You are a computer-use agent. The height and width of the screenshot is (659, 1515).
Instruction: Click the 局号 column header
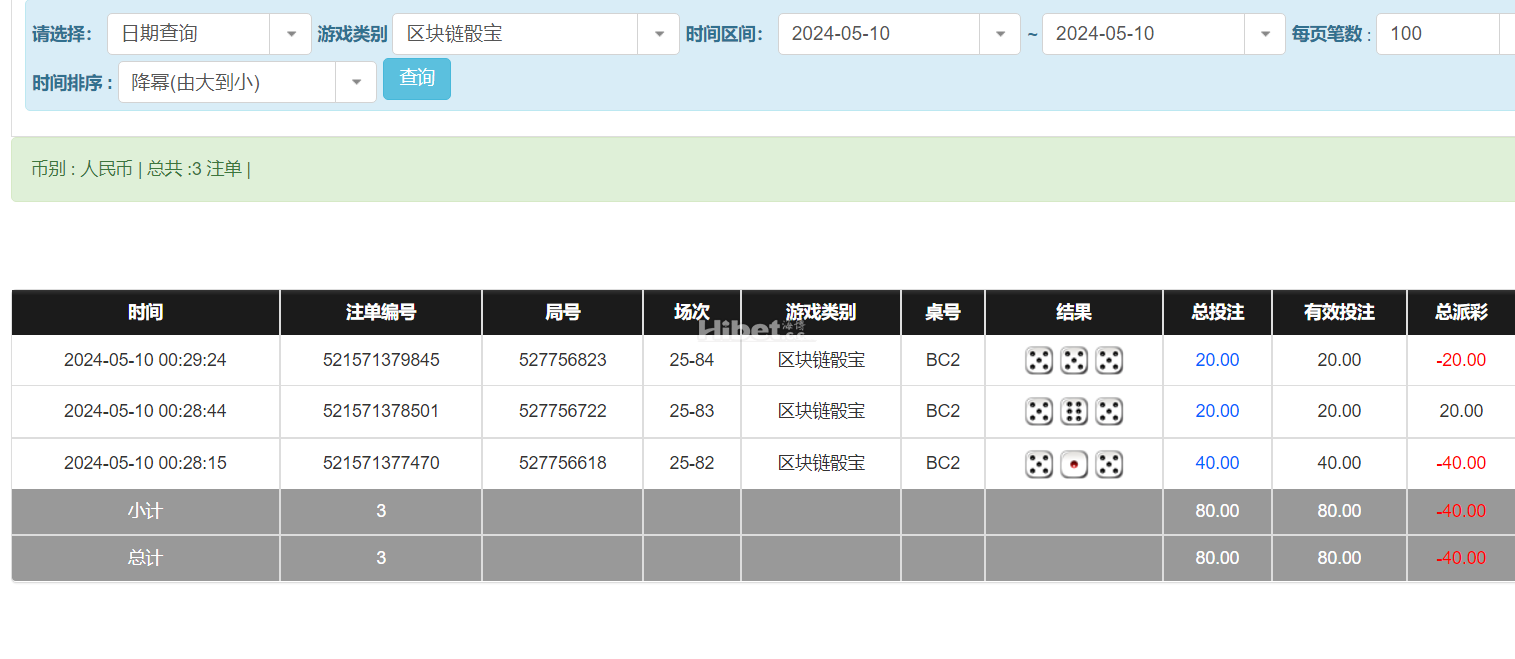click(x=563, y=312)
